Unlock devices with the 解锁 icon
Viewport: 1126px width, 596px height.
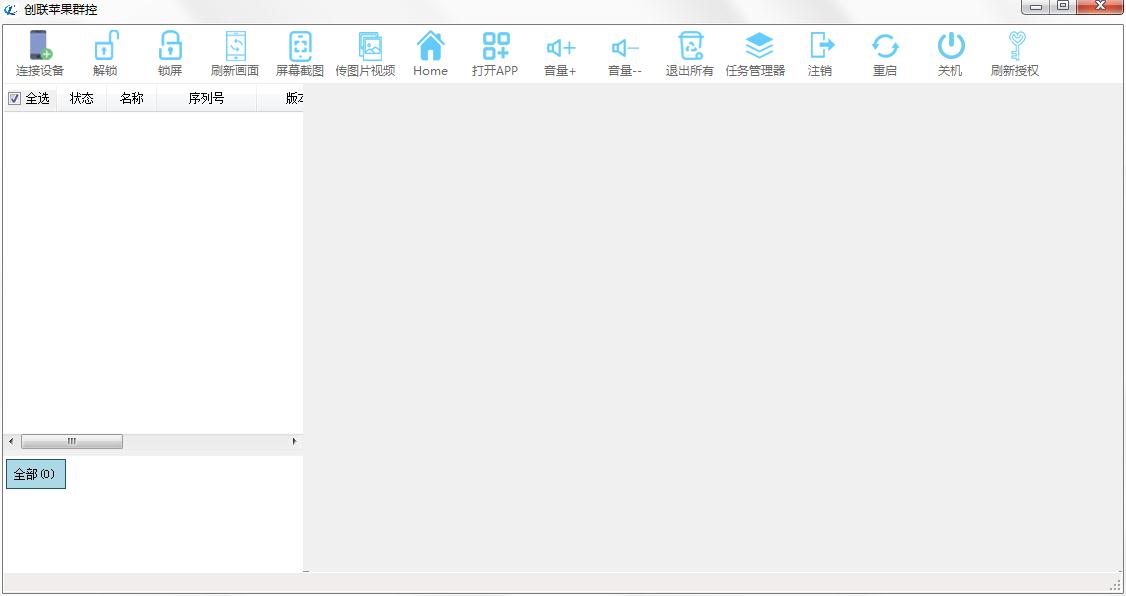click(x=105, y=54)
